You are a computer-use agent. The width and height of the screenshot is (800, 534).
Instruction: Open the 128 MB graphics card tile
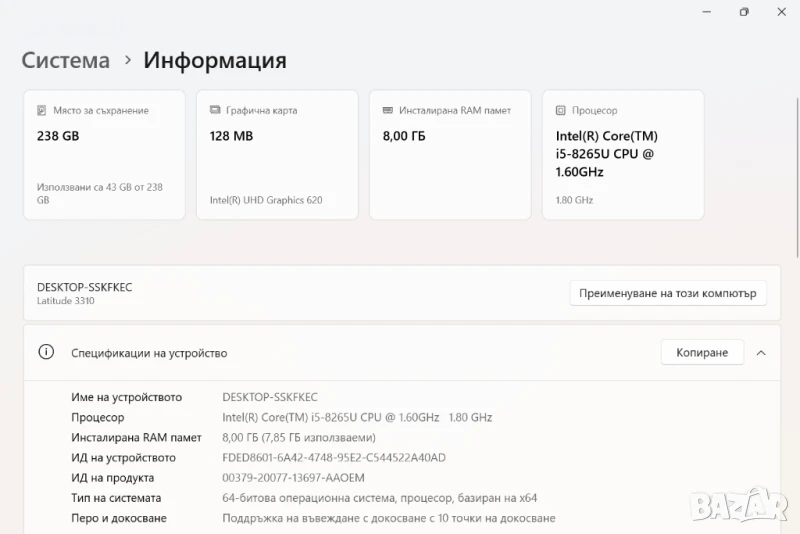pos(277,155)
